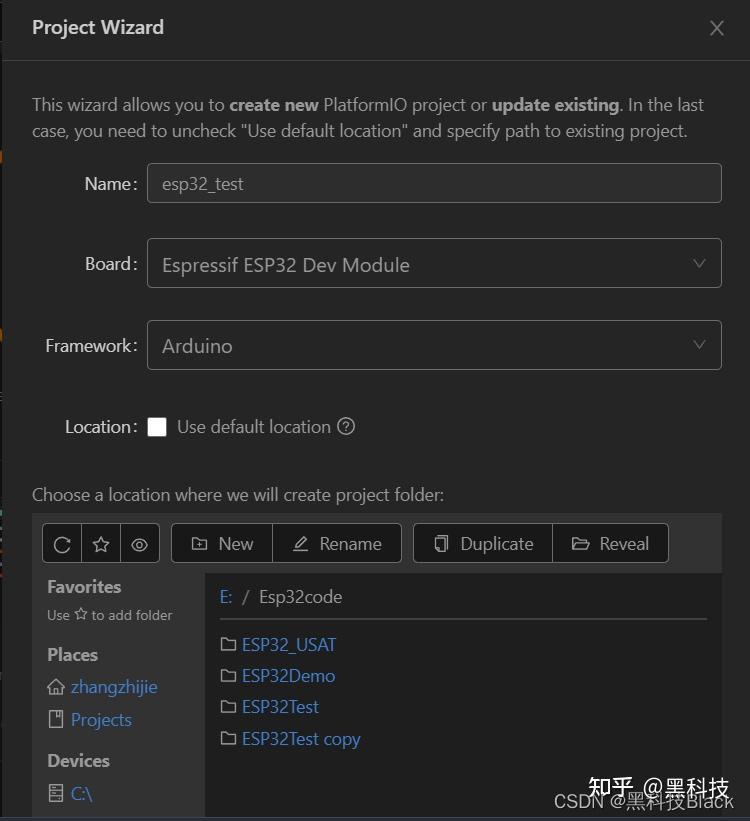Navigate to E: in the breadcrumb path

click(226, 595)
